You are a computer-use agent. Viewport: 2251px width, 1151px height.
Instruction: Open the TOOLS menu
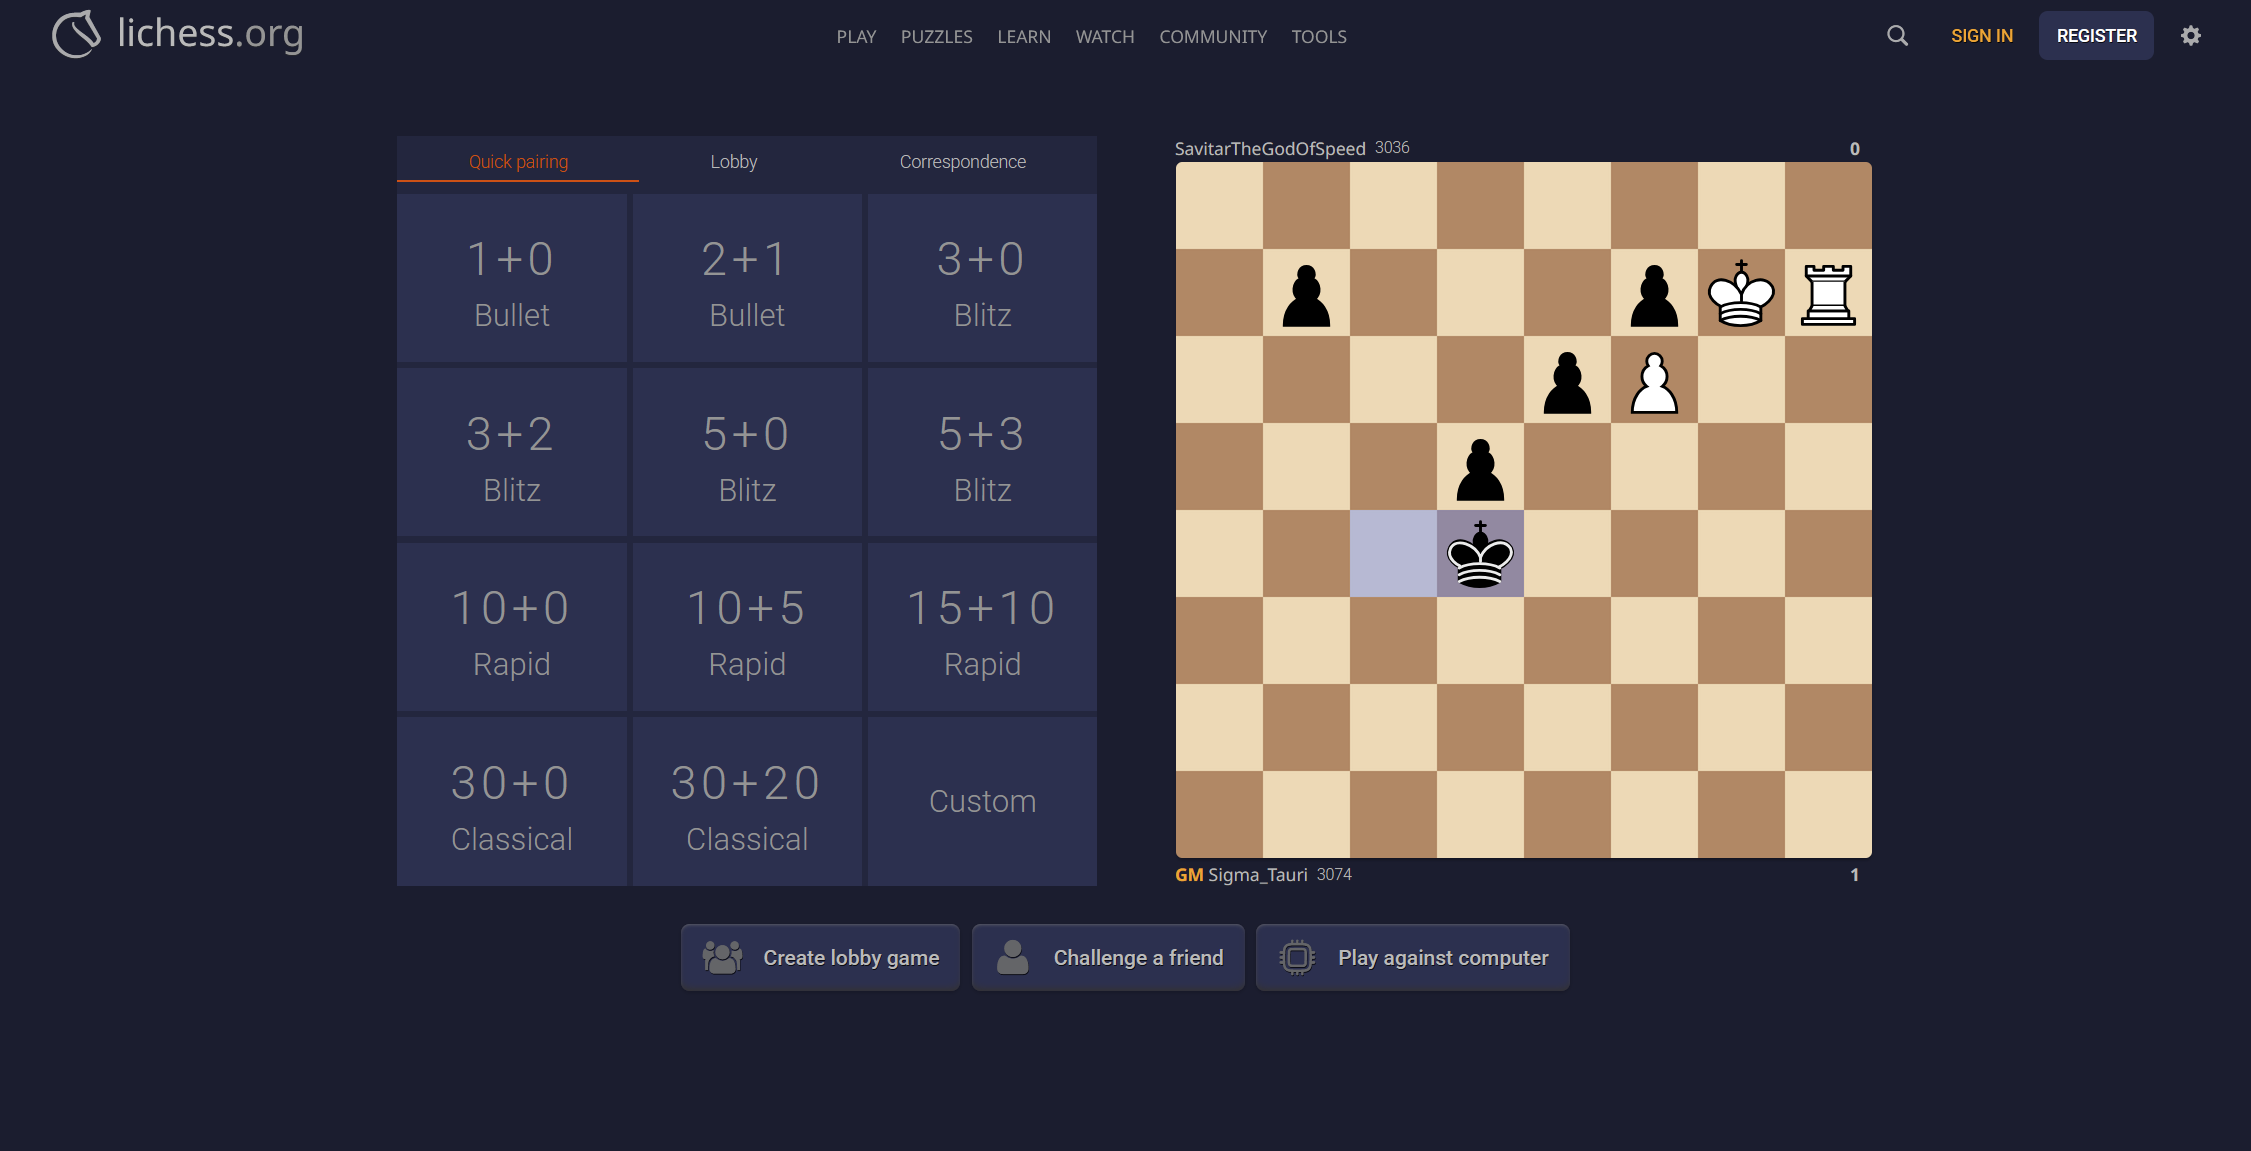(x=1318, y=37)
